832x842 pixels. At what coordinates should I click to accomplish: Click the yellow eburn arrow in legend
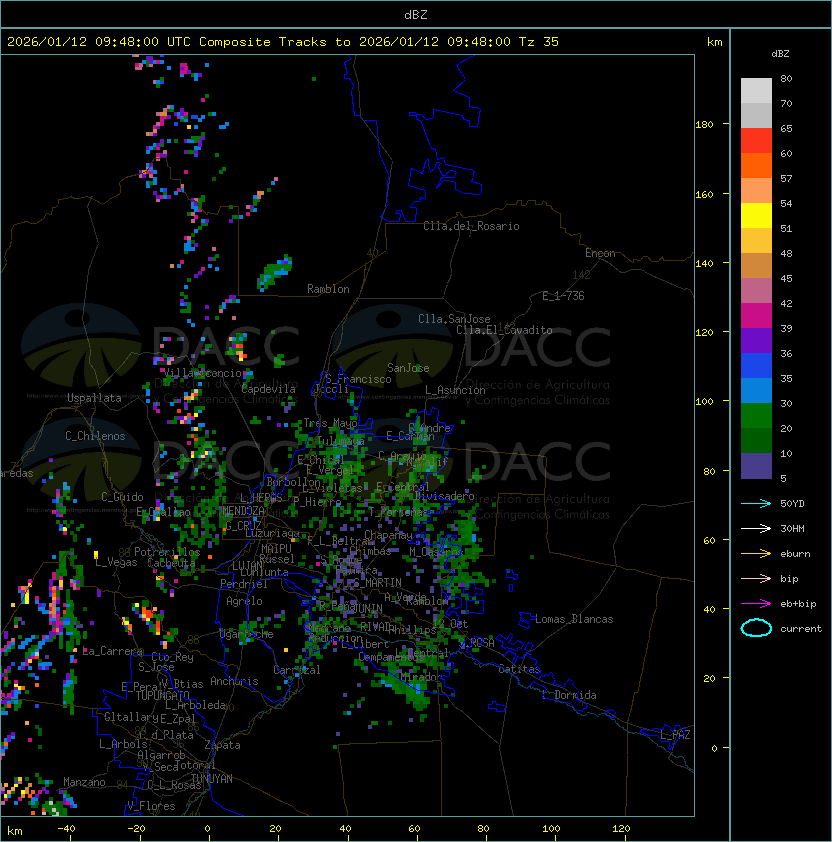click(756, 554)
